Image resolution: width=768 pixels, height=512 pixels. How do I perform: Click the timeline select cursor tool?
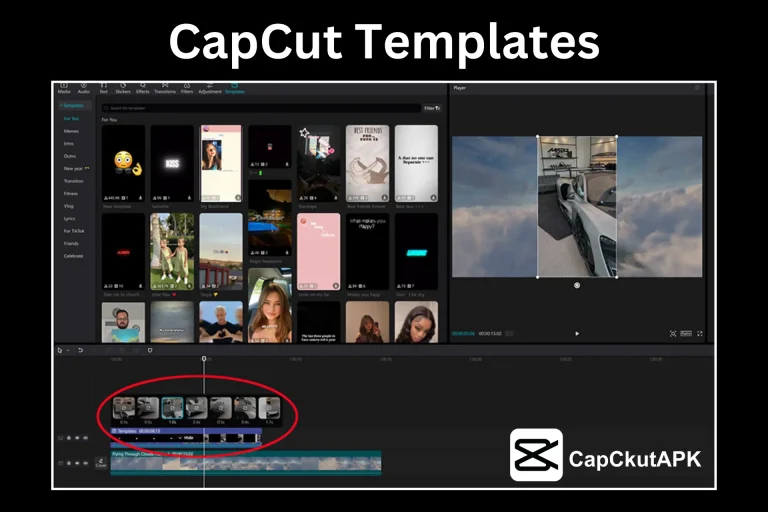pos(60,350)
